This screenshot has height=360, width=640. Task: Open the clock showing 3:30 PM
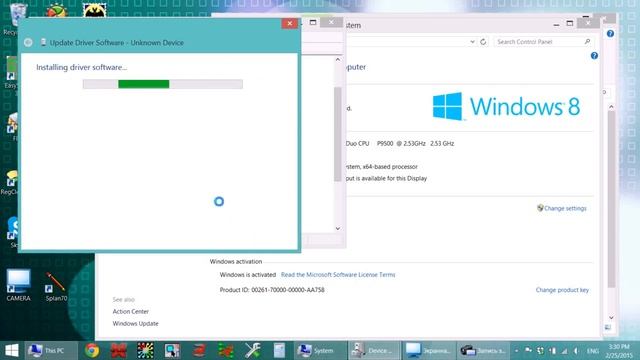click(x=619, y=351)
